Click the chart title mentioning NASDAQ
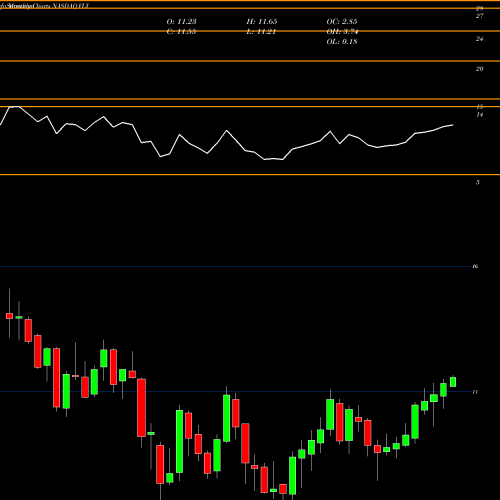Image resolution: width=500 pixels, height=500 pixels. [45, 6]
